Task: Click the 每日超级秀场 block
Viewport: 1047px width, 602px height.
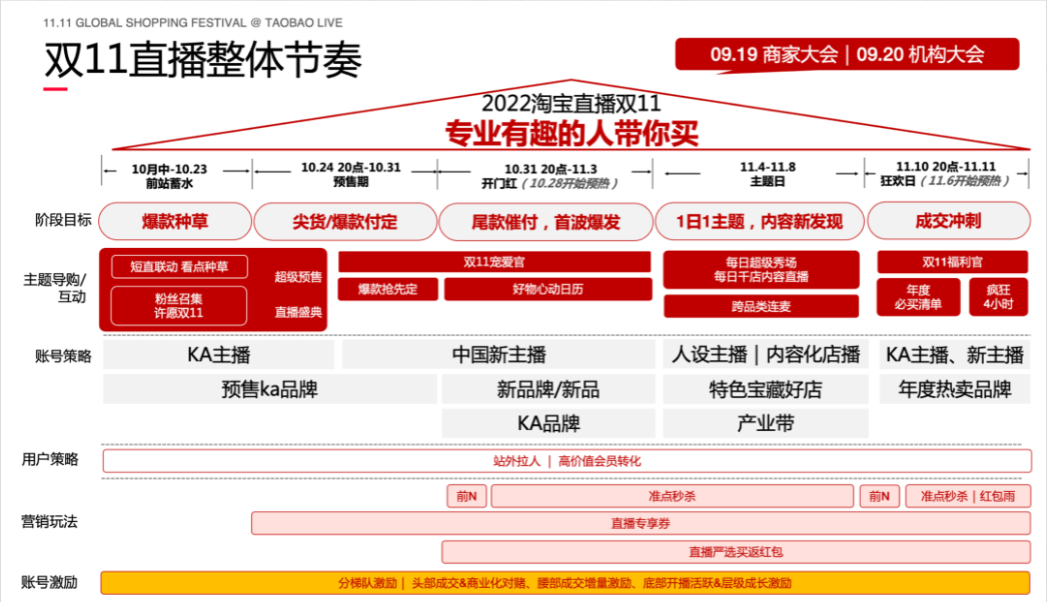Action: 761,270
